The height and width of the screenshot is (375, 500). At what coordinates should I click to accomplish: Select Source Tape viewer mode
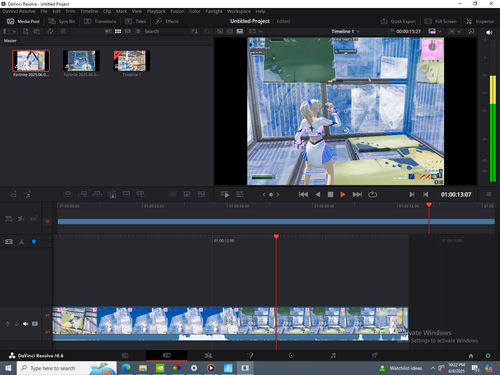(x=230, y=31)
